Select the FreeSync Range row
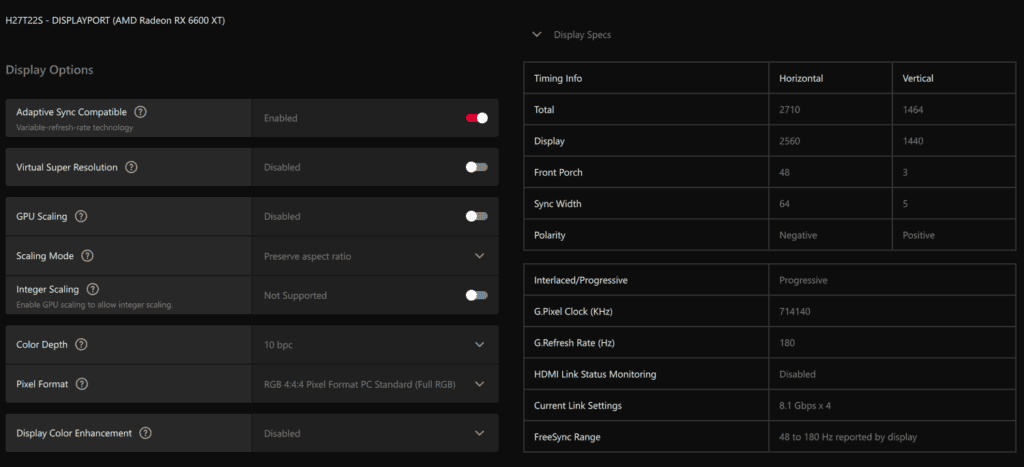Screen dimensions: 1024x467 (x=768, y=437)
